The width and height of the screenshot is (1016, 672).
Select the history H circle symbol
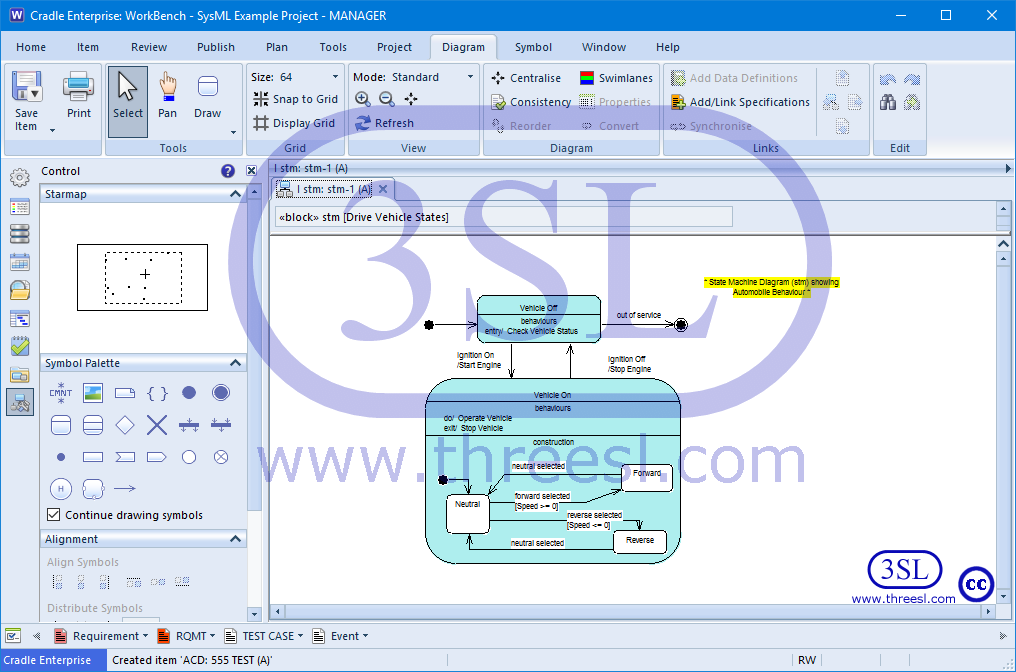(x=61, y=489)
